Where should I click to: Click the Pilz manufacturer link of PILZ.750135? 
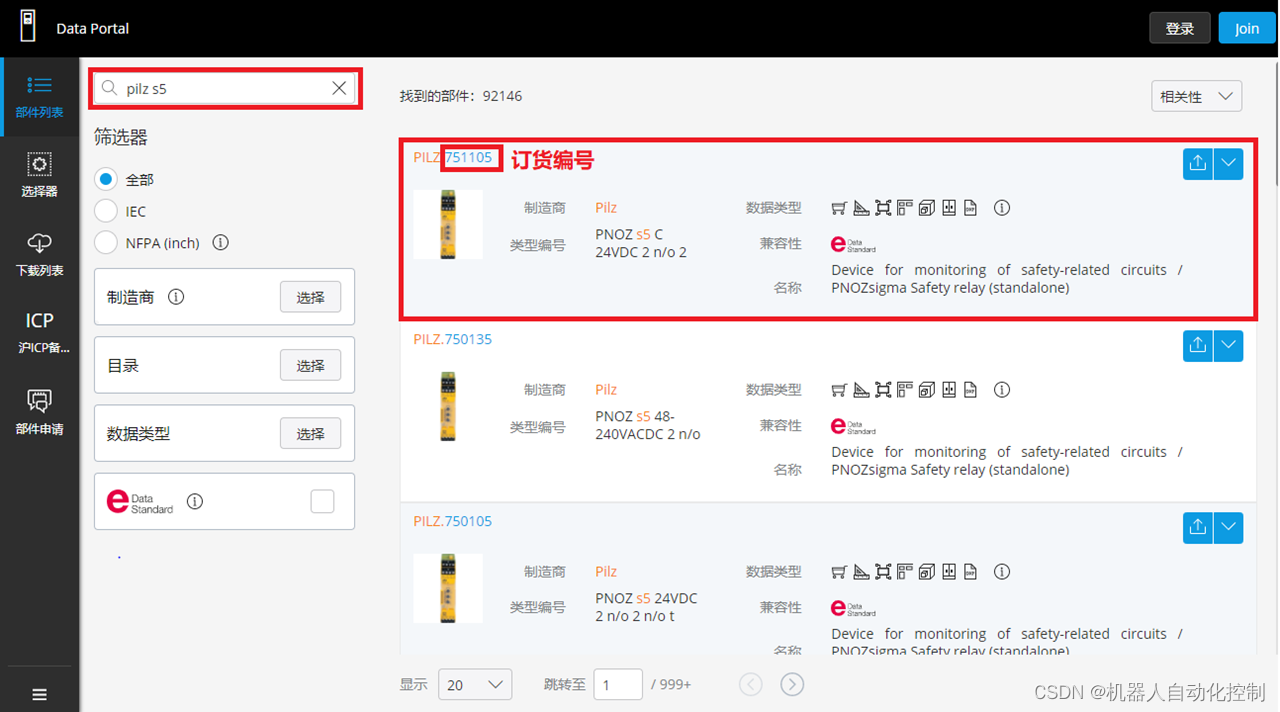pyautogui.click(x=606, y=390)
